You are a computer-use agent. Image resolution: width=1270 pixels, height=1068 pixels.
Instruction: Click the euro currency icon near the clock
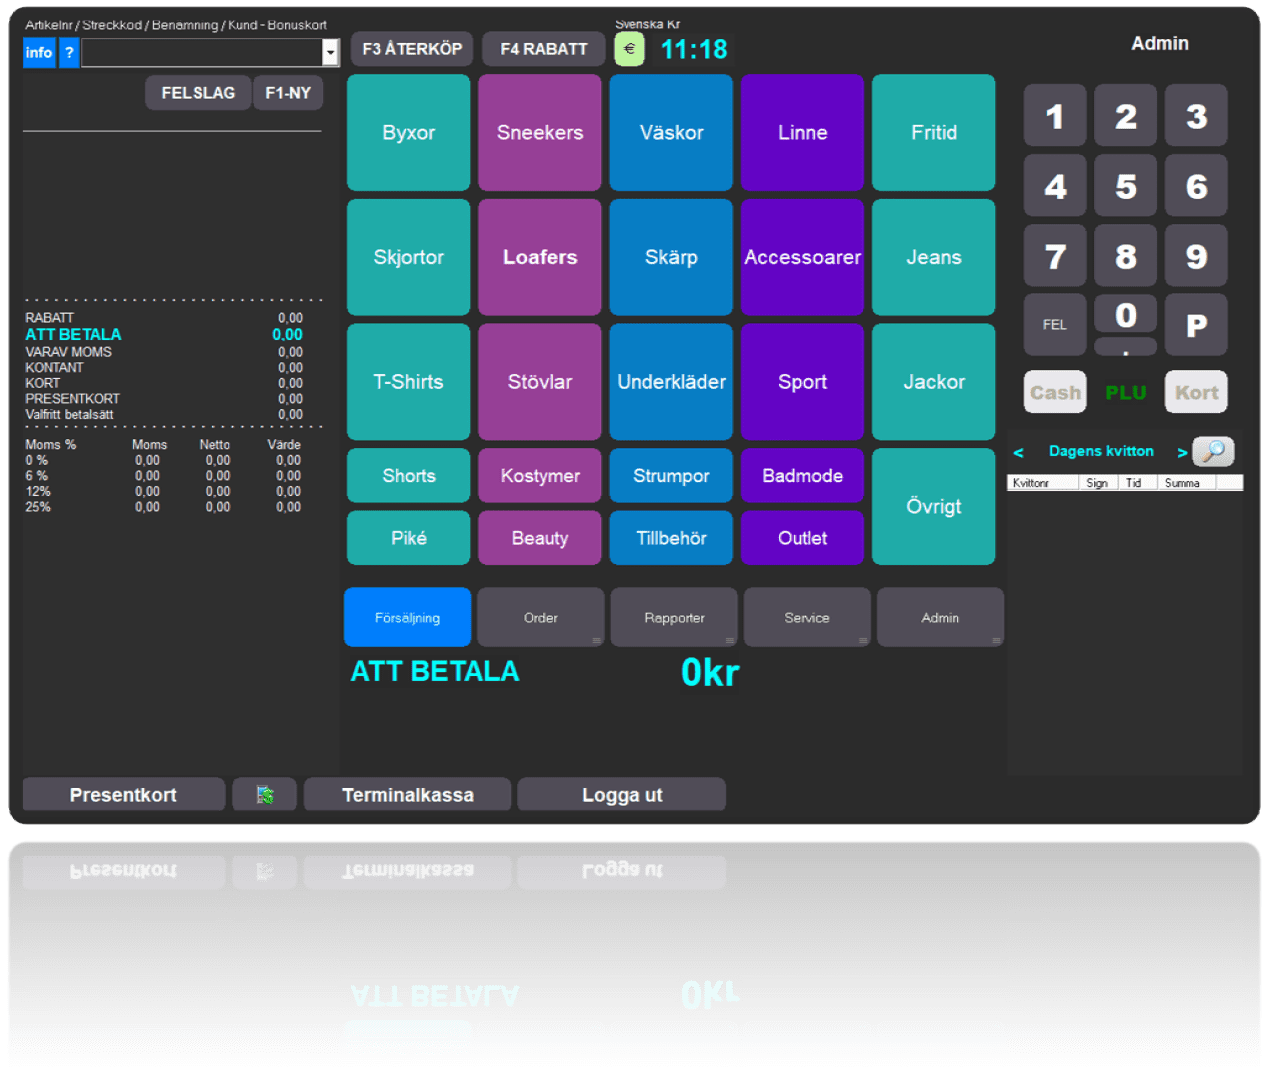(629, 47)
